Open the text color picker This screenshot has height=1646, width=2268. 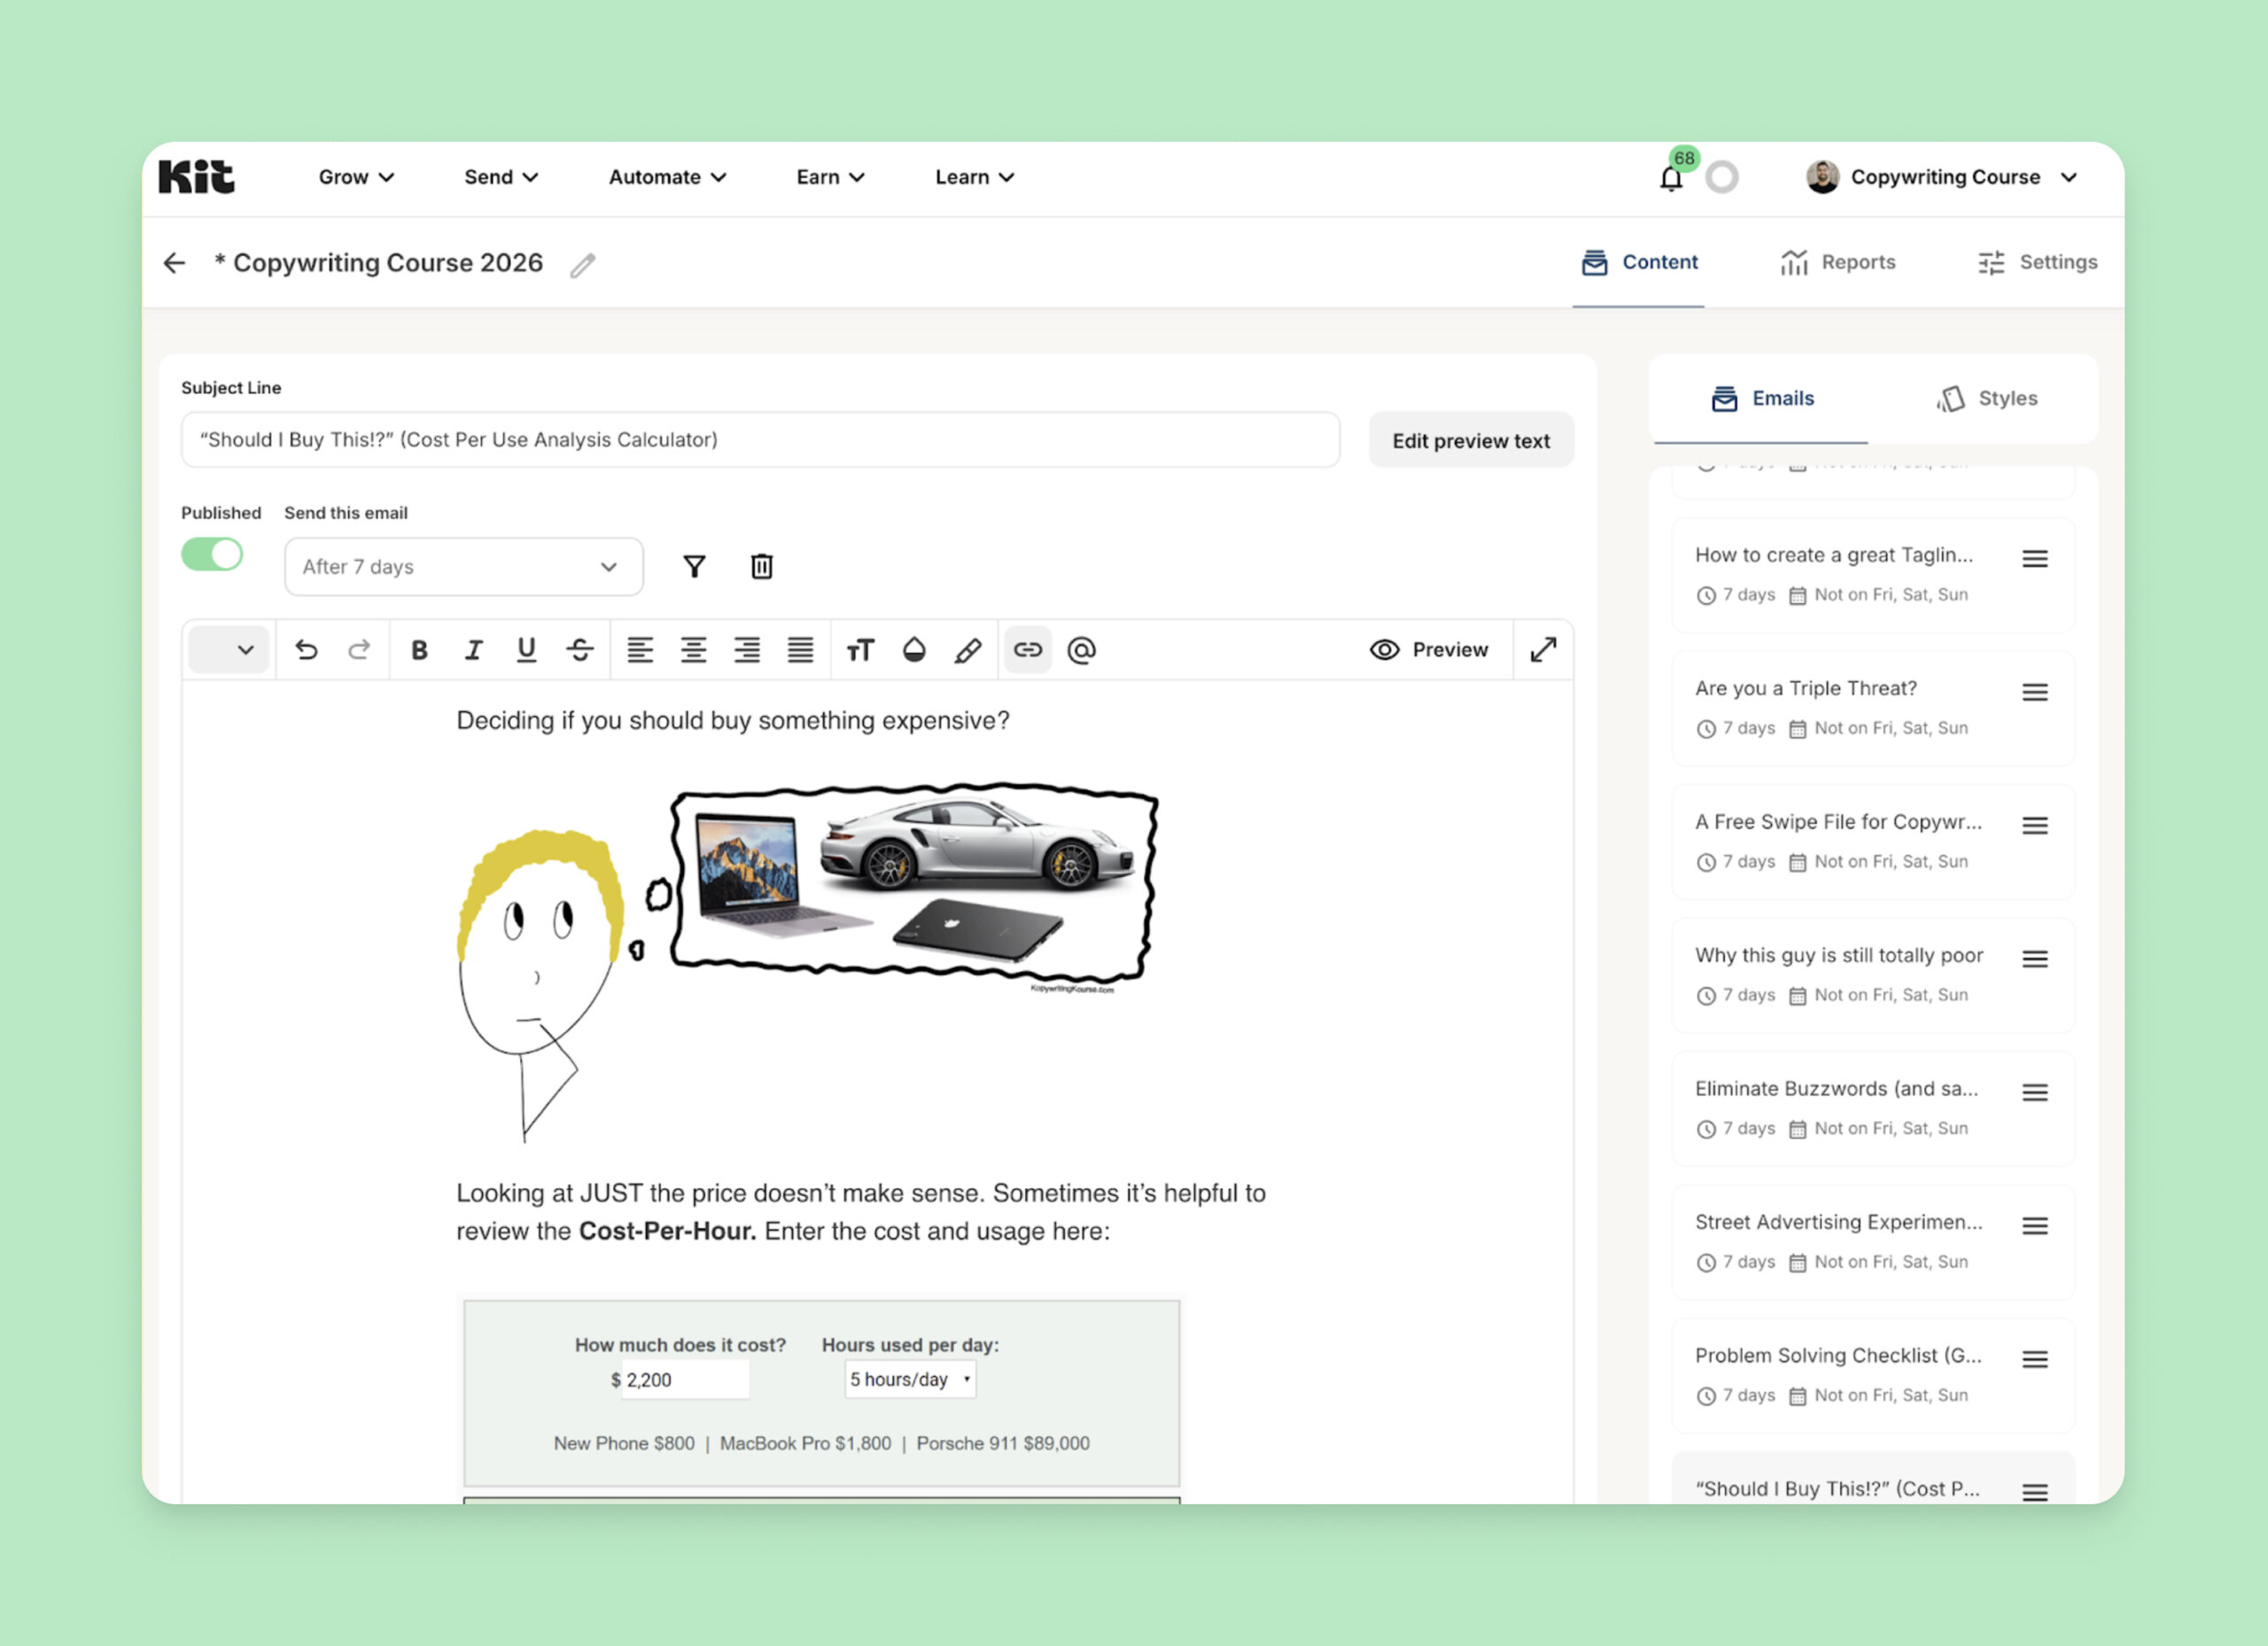[x=914, y=650]
